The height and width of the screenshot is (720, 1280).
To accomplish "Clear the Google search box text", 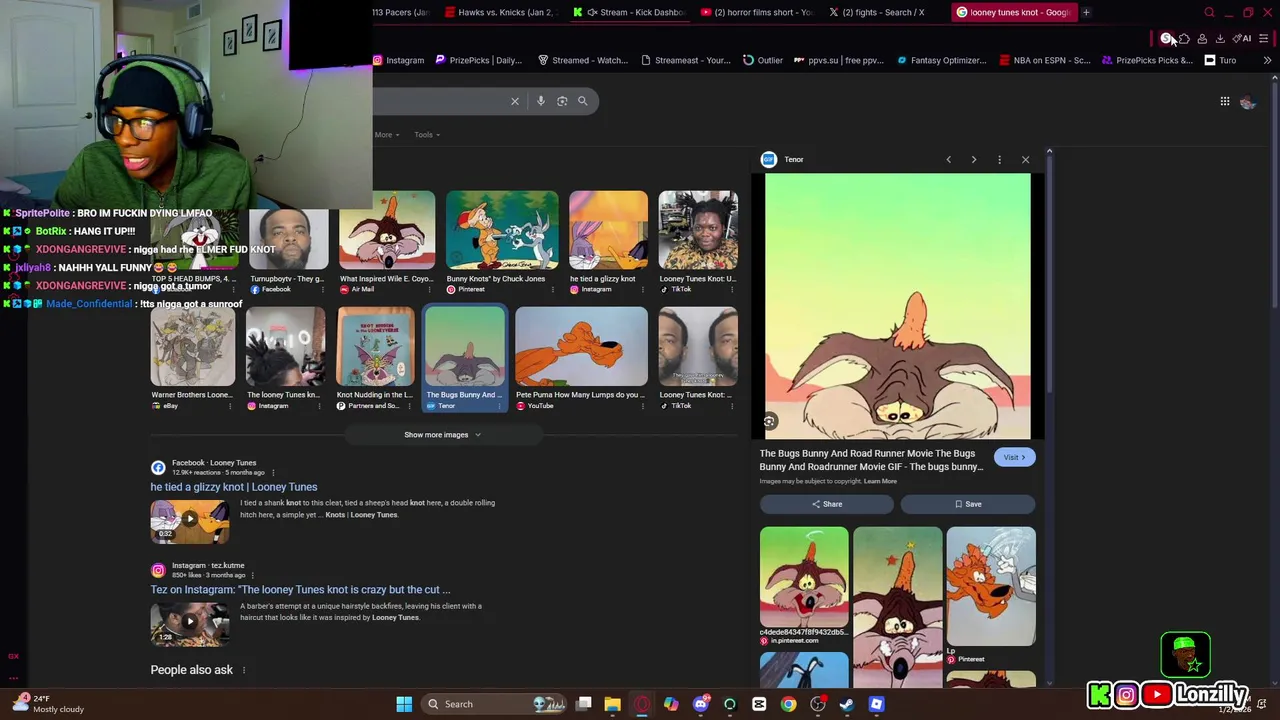I will [515, 101].
